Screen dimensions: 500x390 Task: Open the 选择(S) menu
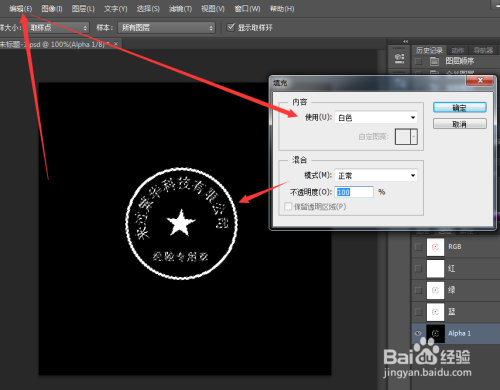click(148, 9)
